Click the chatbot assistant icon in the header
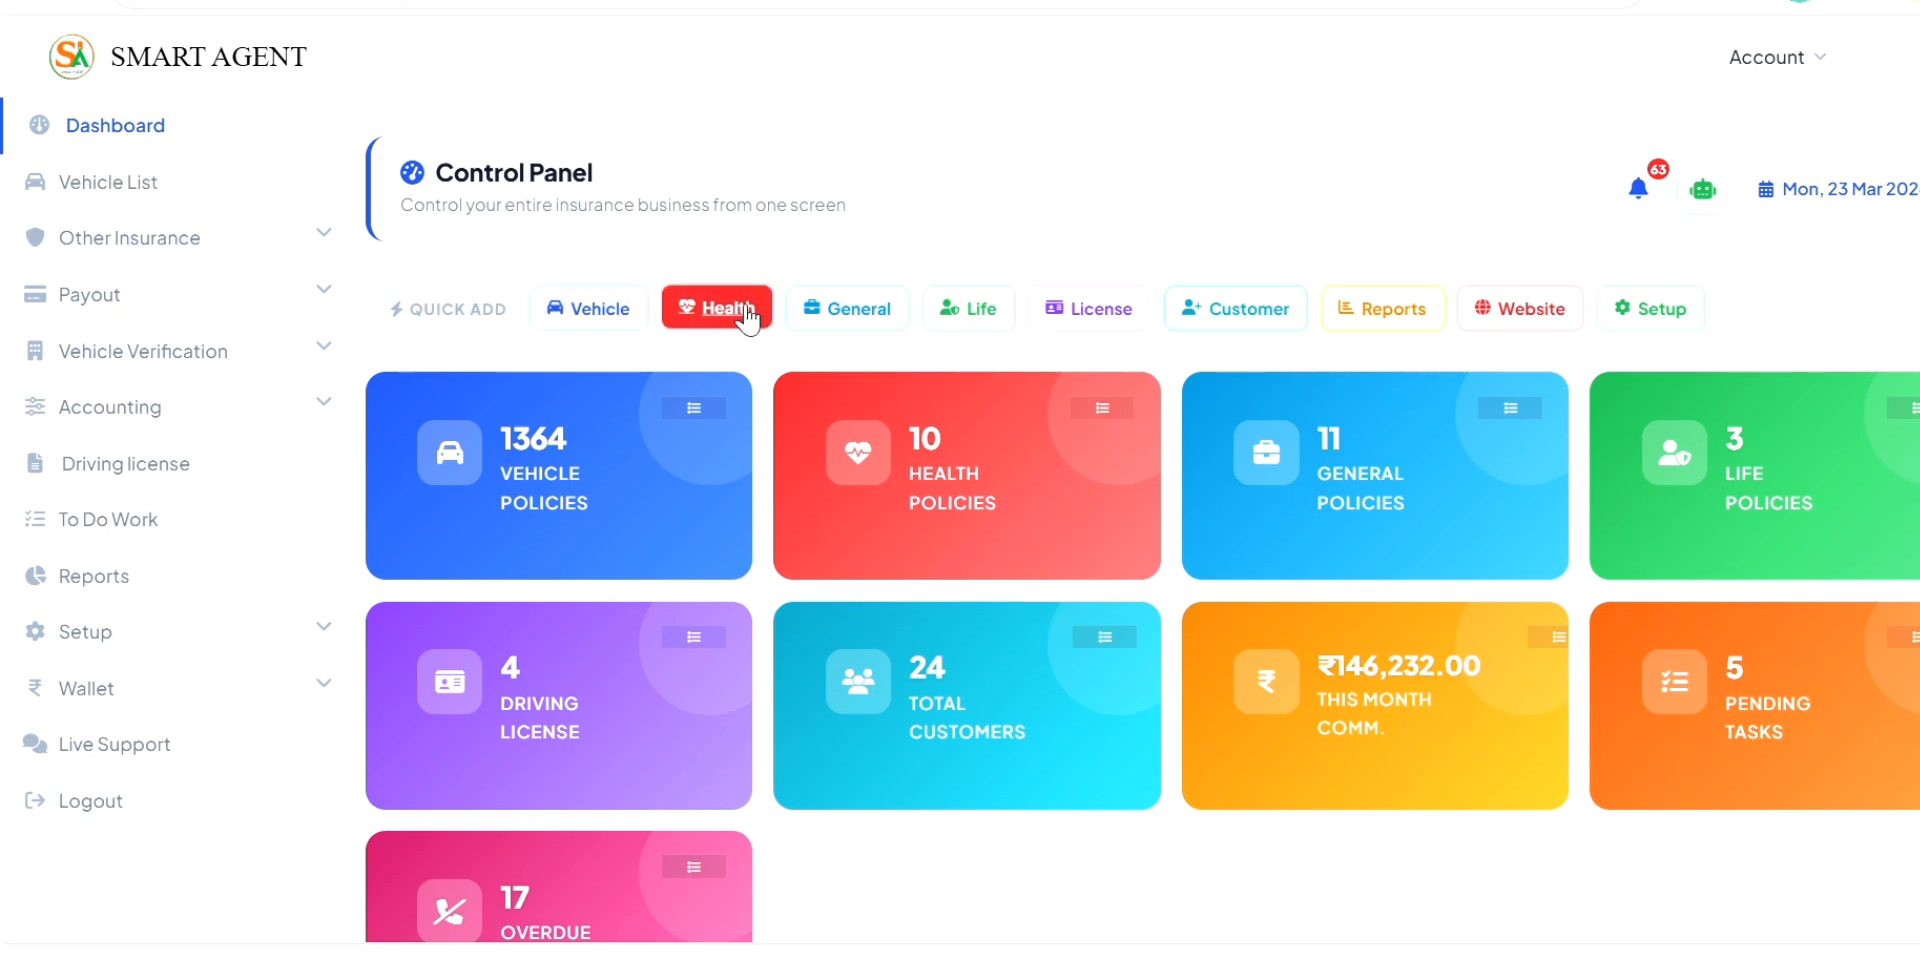The width and height of the screenshot is (1920, 959). tap(1703, 188)
